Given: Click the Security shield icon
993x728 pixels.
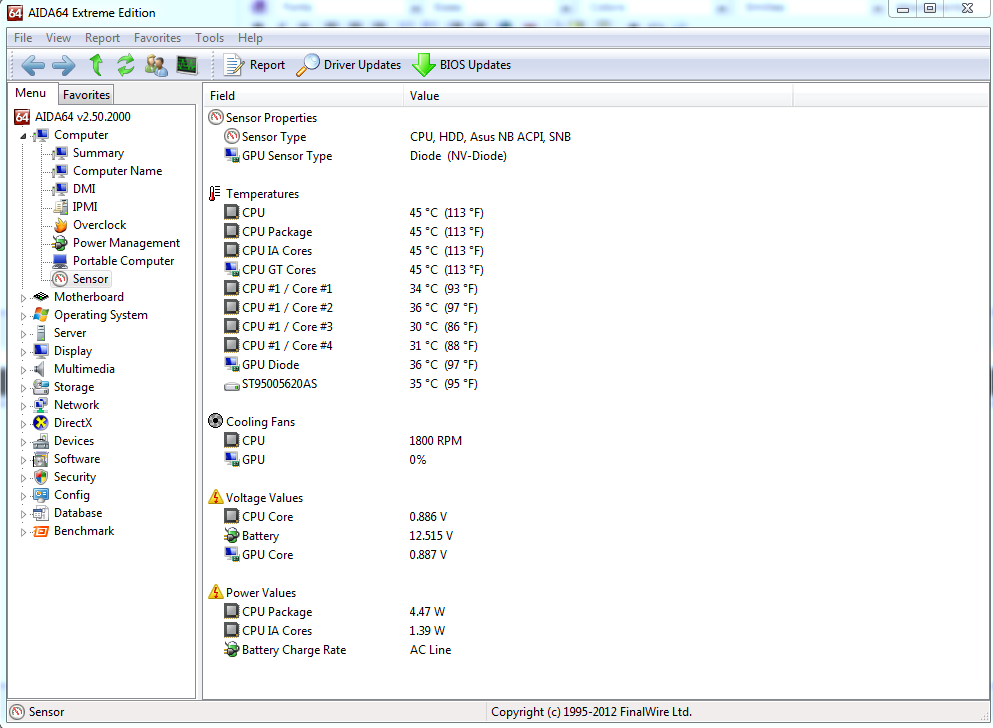Looking at the screenshot, I should 41,477.
